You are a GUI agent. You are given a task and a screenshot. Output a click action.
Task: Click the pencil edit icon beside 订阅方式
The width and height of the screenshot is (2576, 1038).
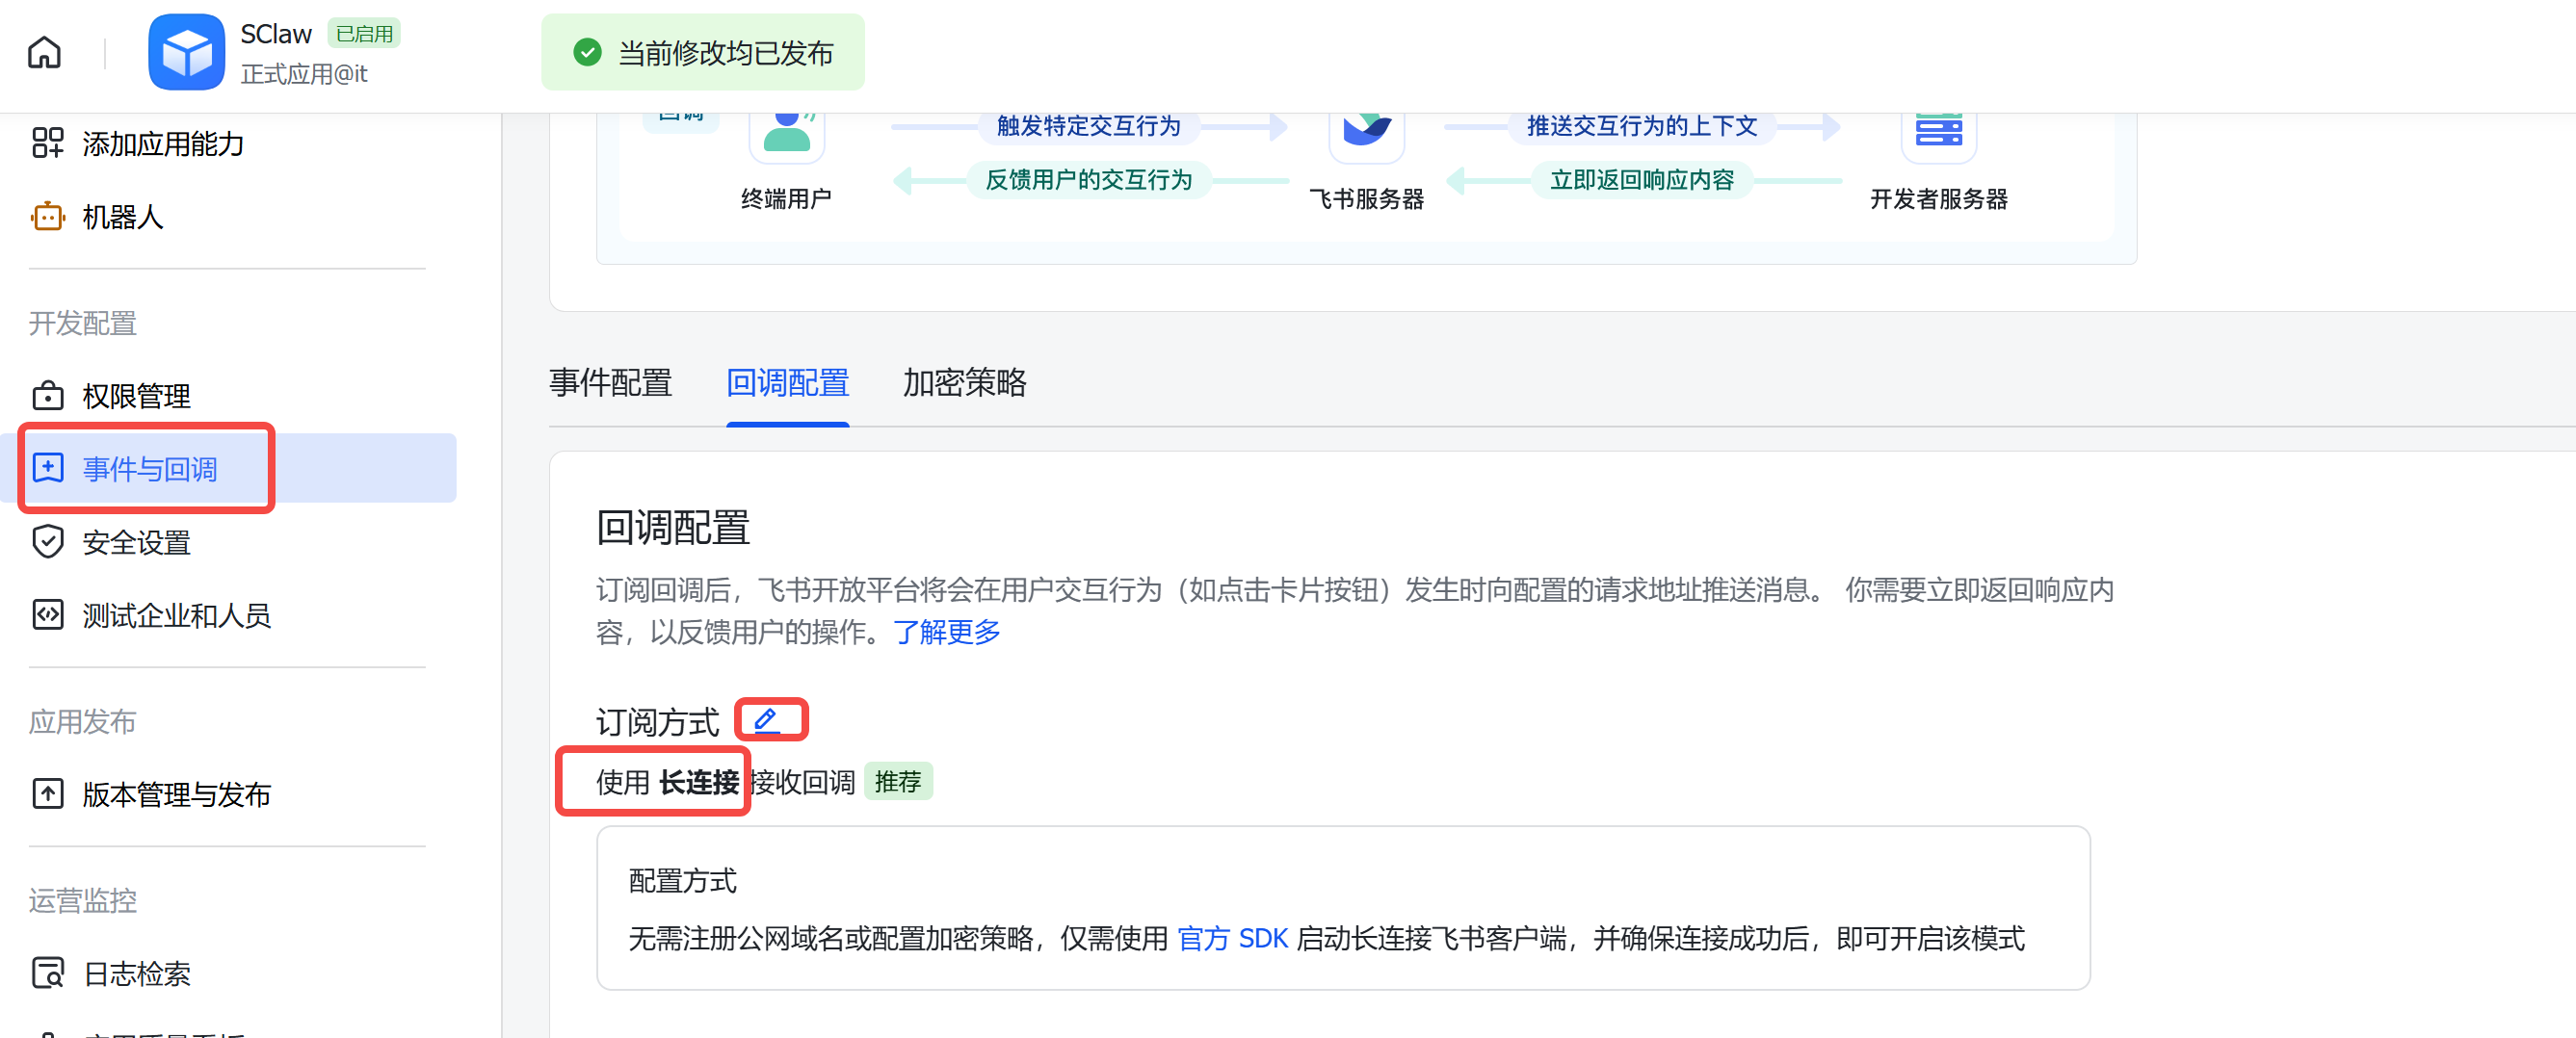tap(767, 719)
